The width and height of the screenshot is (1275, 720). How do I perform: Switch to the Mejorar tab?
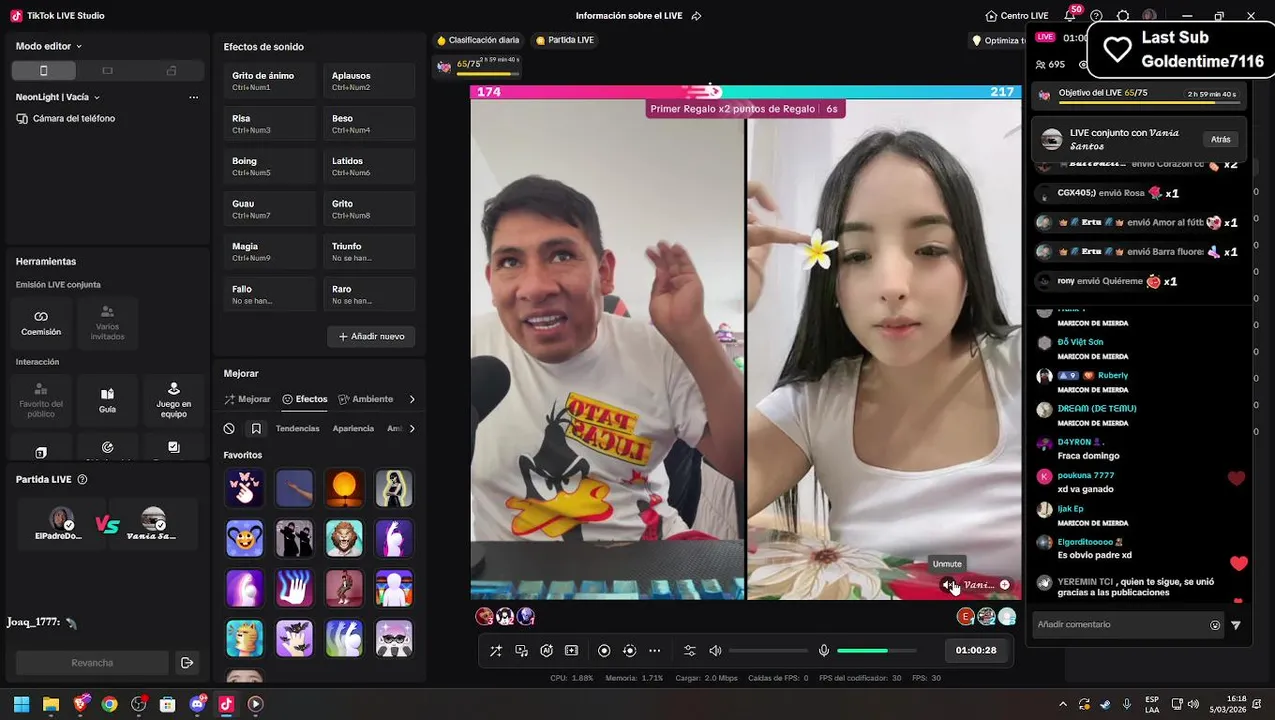pos(247,399)
